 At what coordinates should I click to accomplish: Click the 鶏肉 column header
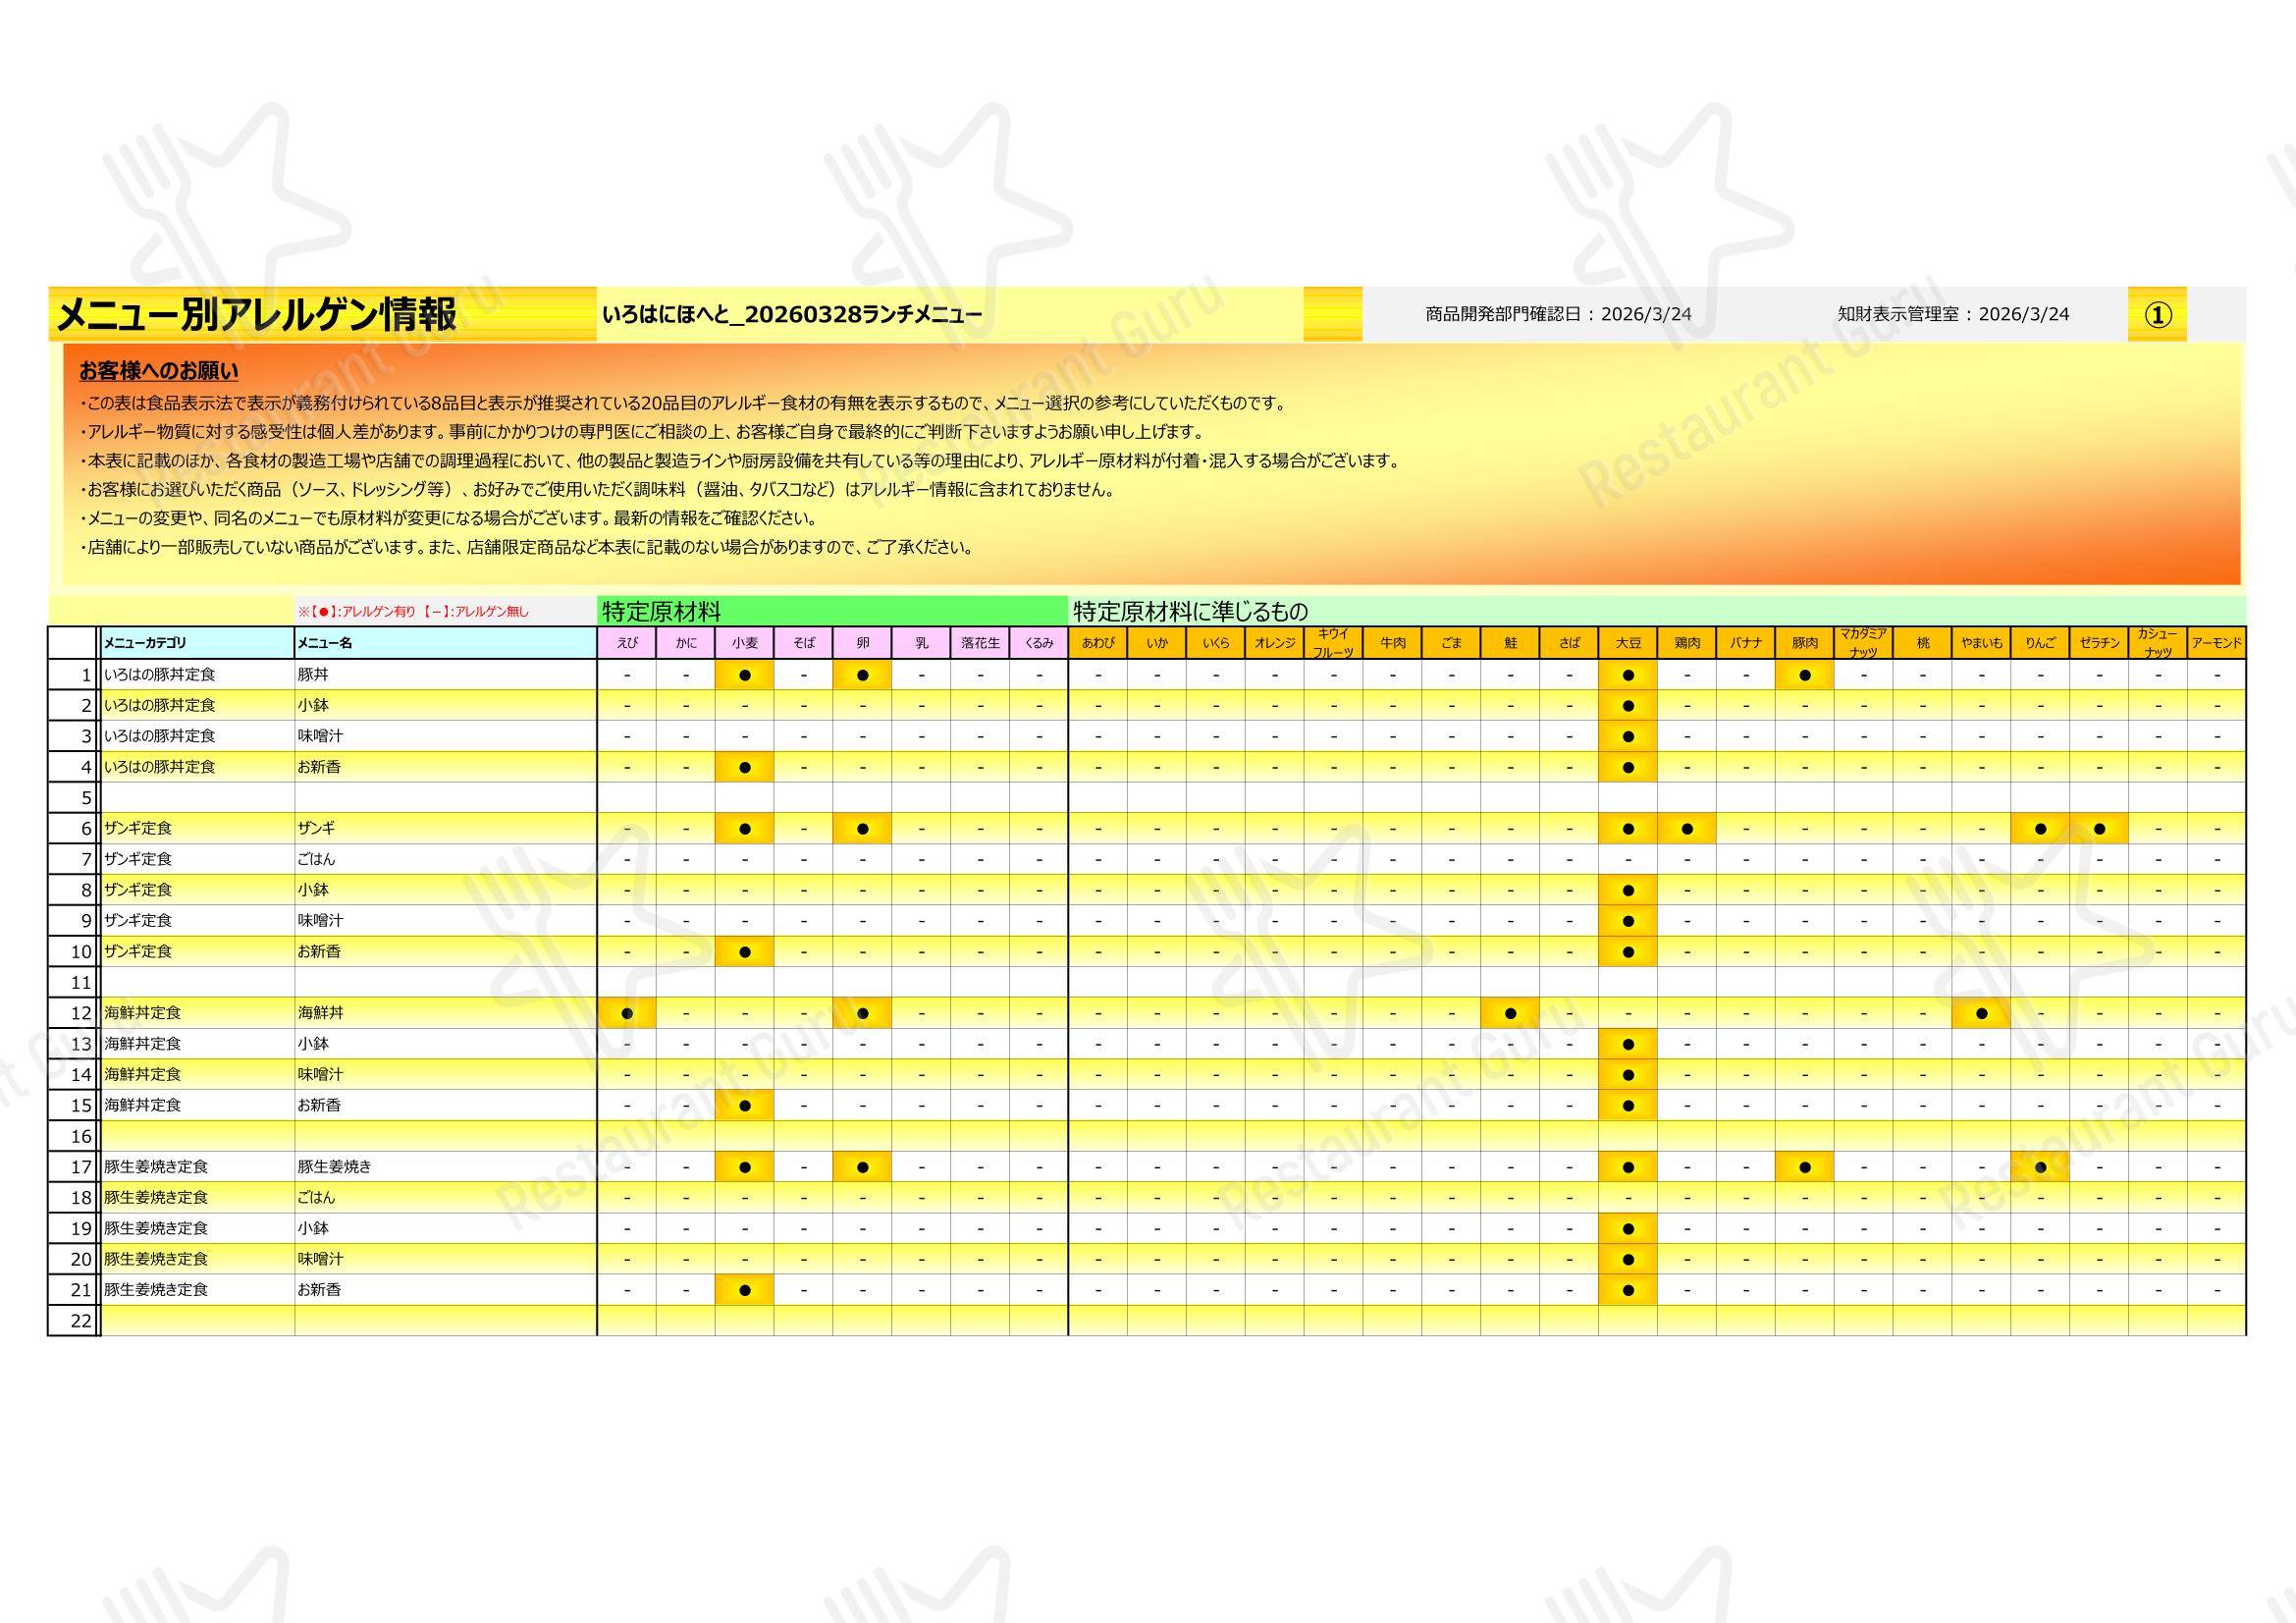tap(1687, 643)
